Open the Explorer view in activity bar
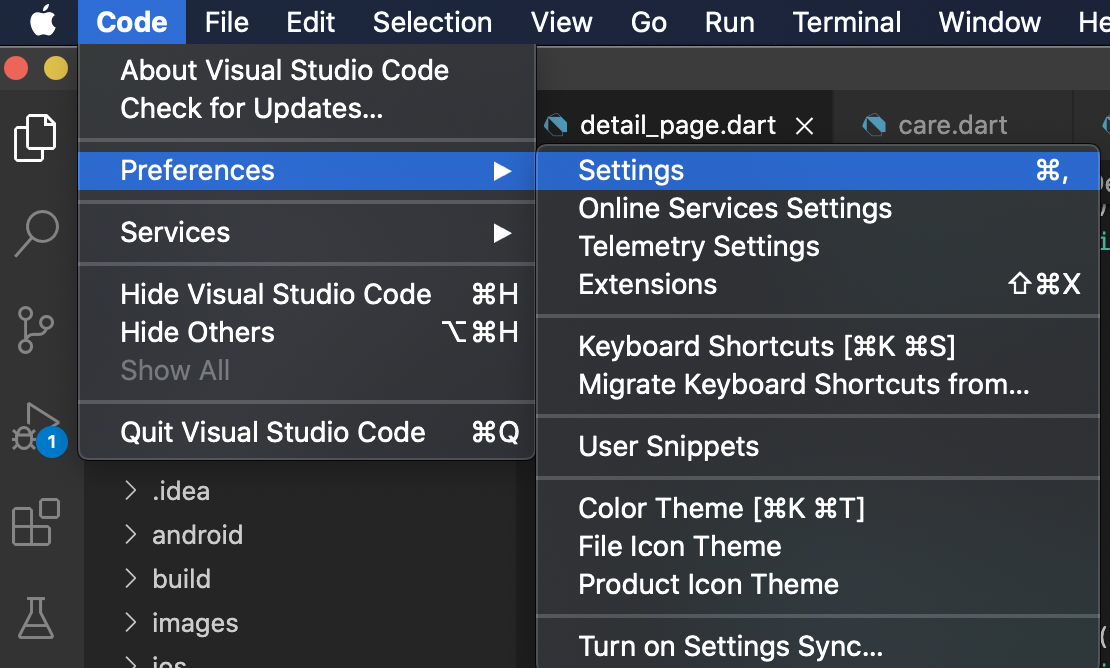Screen dimensions: 1110x668 (35, 137)
